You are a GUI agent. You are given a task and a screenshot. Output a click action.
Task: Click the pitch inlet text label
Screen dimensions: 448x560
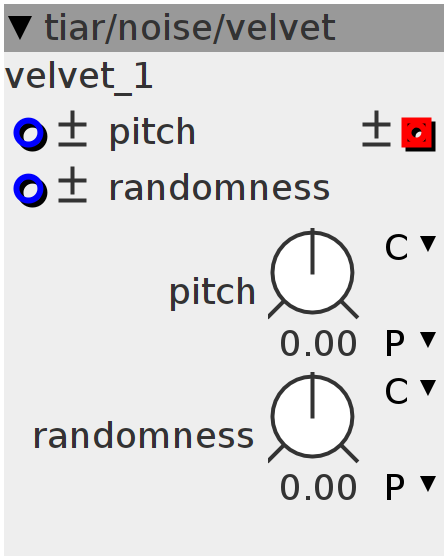(152, 133)
